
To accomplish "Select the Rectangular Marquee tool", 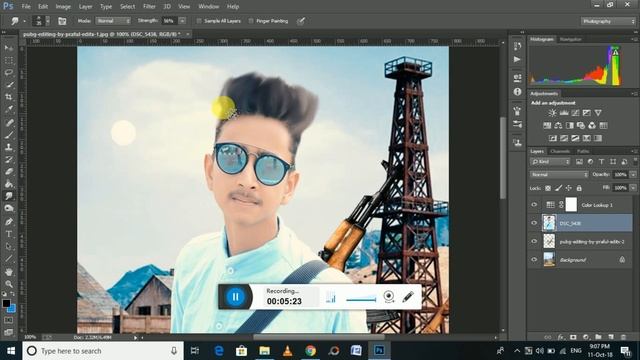I will tap(9, 60).
